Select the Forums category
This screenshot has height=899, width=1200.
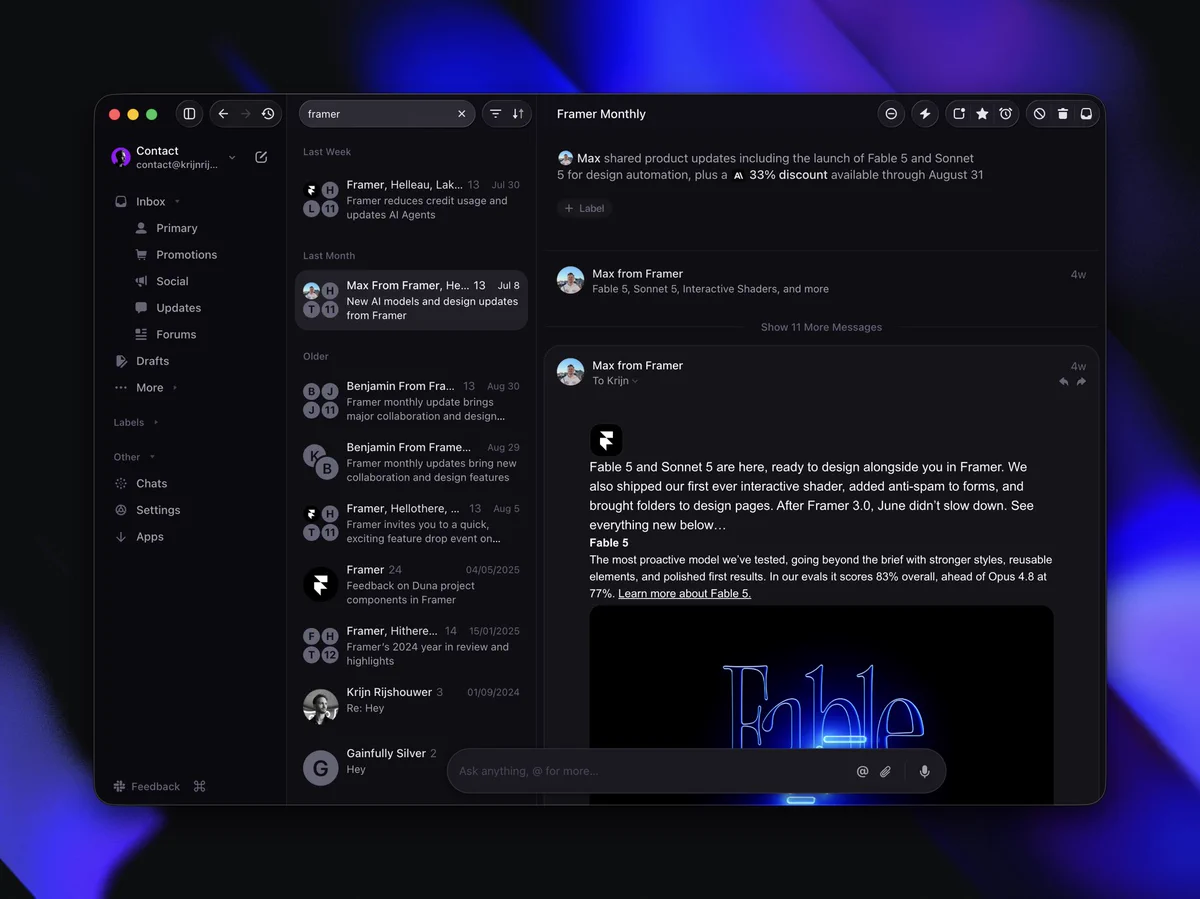tap(176, 334)
